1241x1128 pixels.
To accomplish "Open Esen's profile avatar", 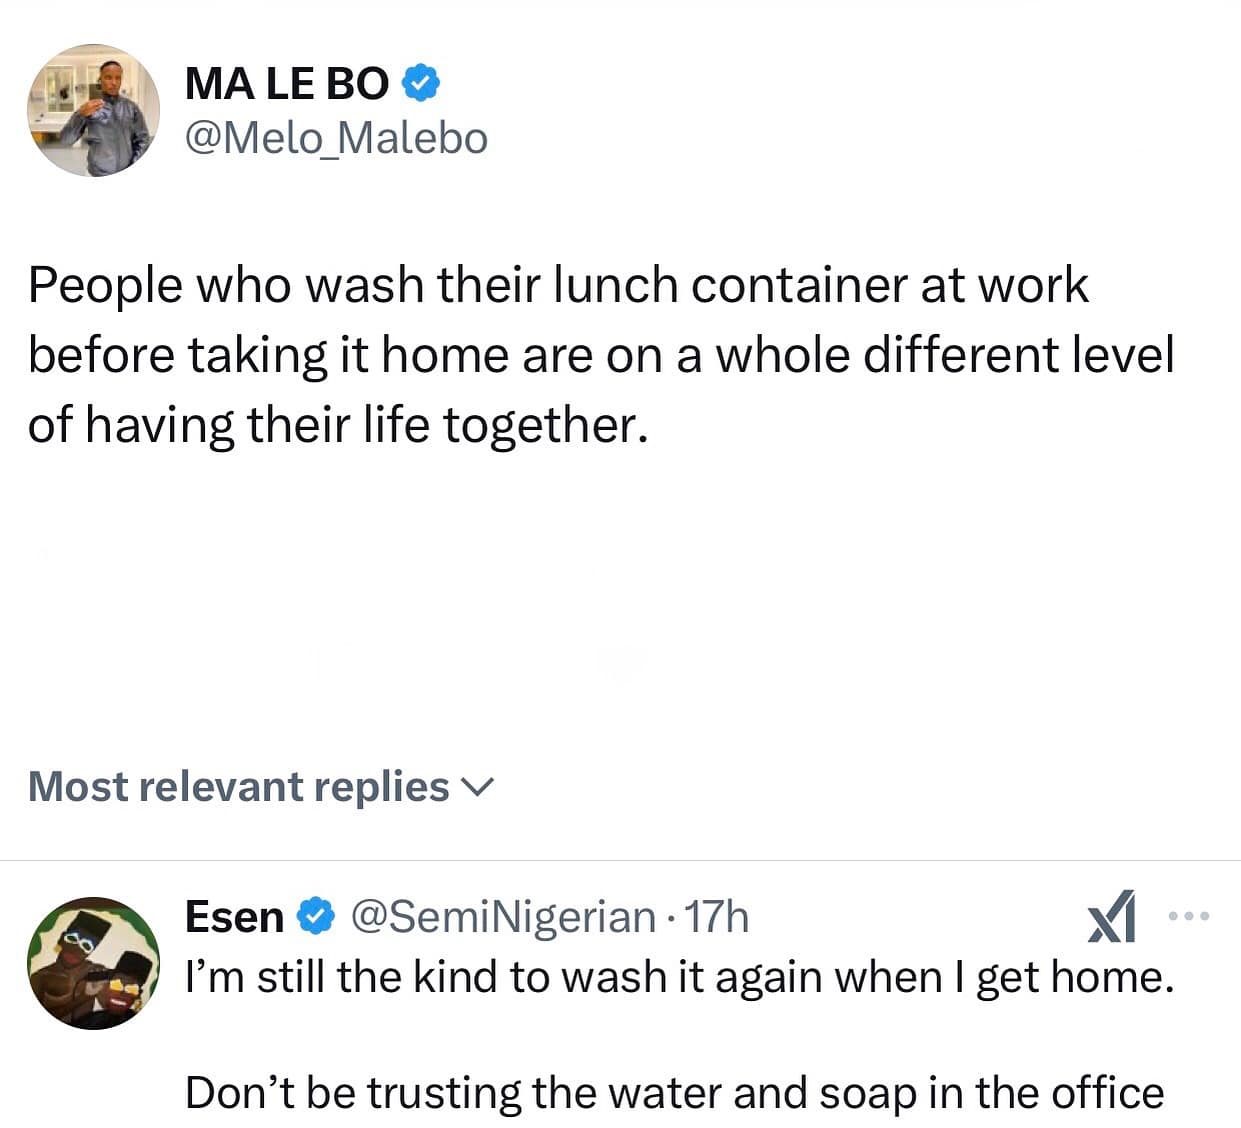I will tap(93, 962).
